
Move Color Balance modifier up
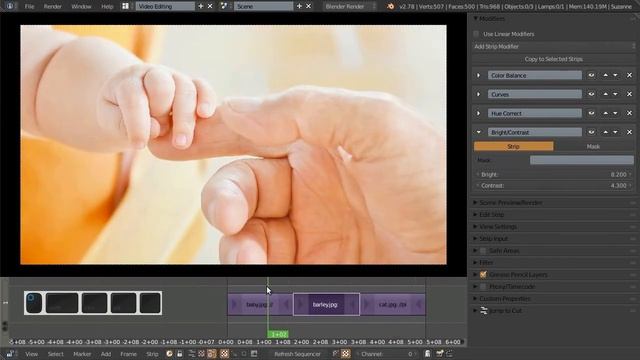point(605,76)
